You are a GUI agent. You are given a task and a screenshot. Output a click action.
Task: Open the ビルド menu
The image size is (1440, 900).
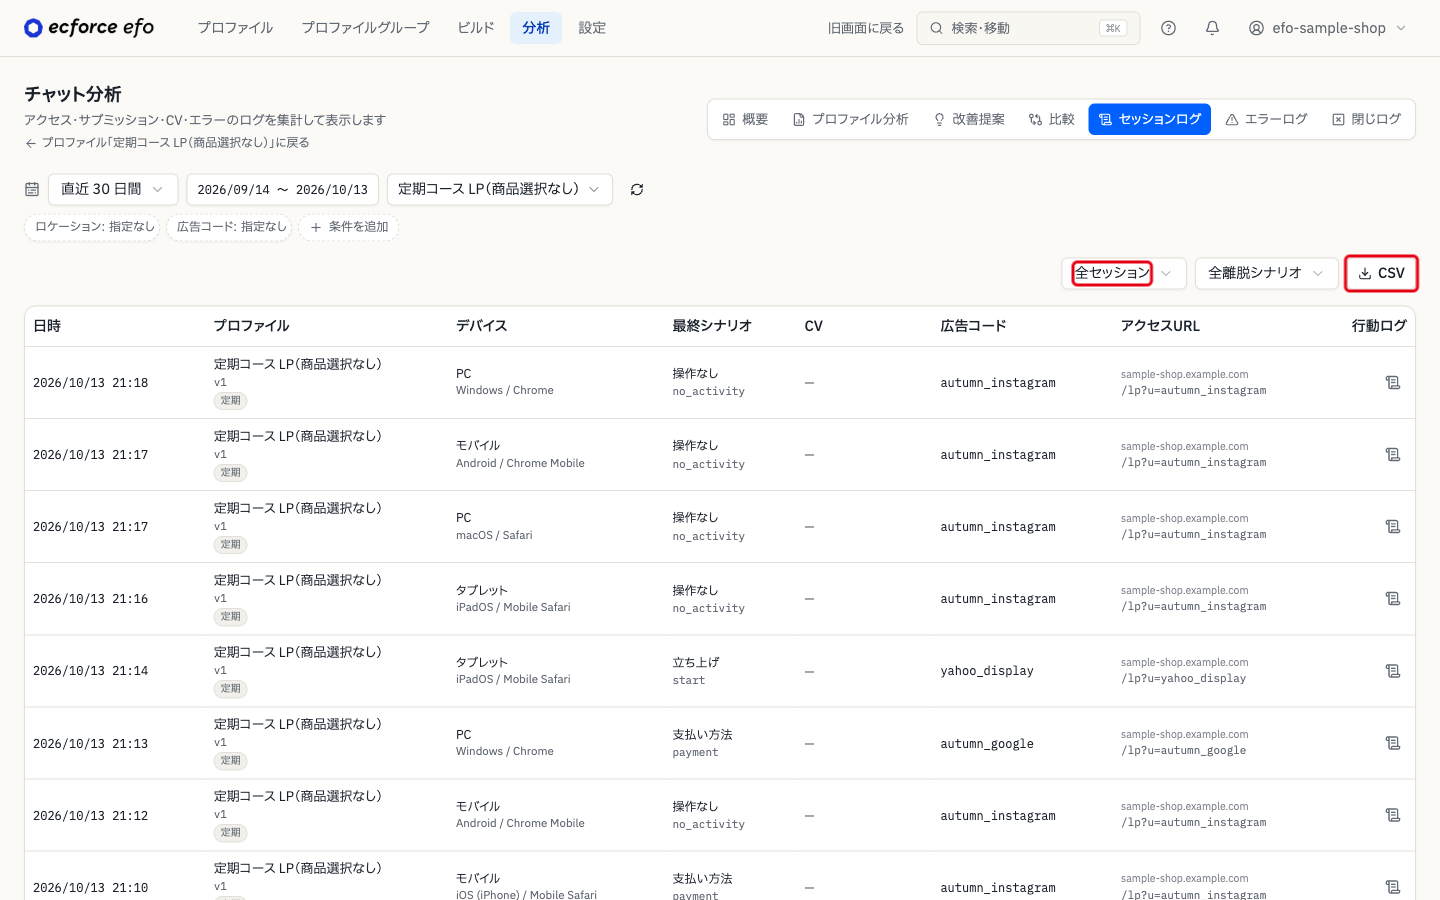pyautogui.click(x=476, y=28)
